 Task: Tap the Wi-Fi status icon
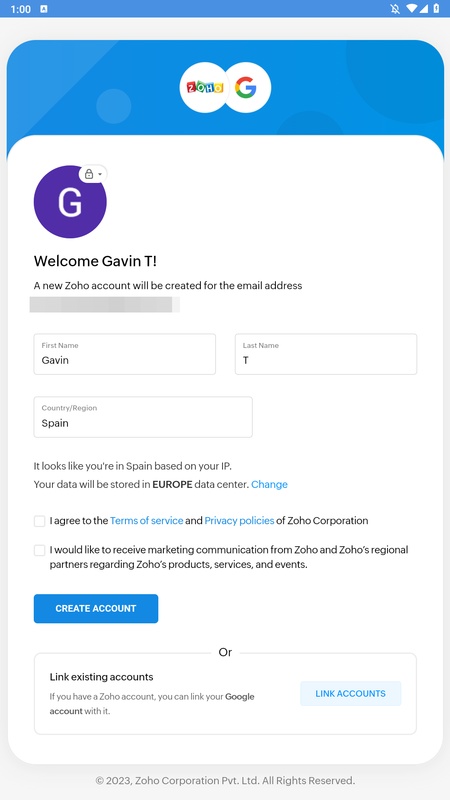click(x=411, y=9)
